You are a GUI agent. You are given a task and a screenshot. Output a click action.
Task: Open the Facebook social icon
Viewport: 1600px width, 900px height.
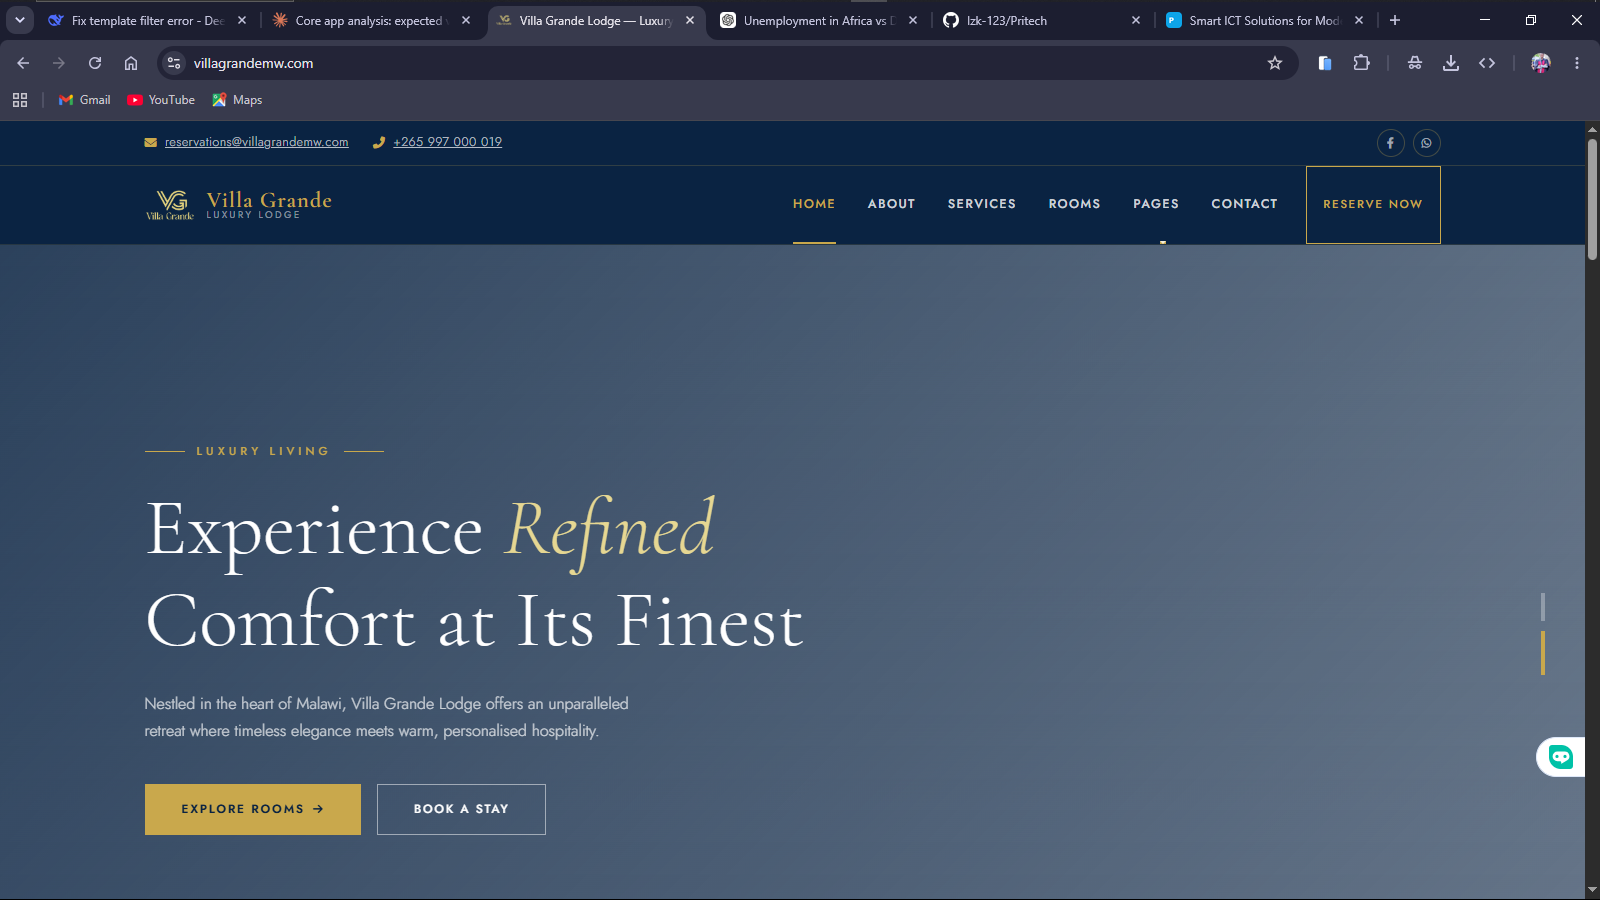point(1390,143)
